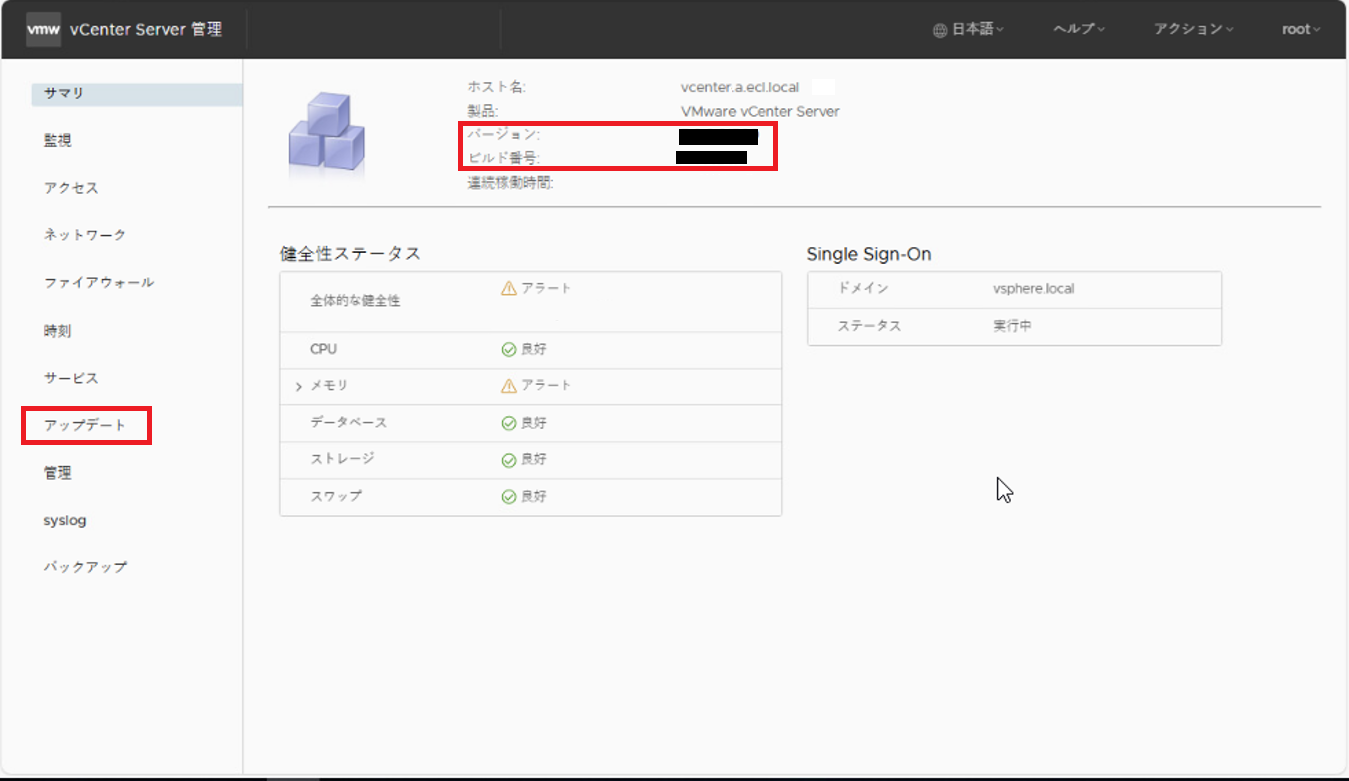Expand the メモリ health row chevron

pos(299,387)
